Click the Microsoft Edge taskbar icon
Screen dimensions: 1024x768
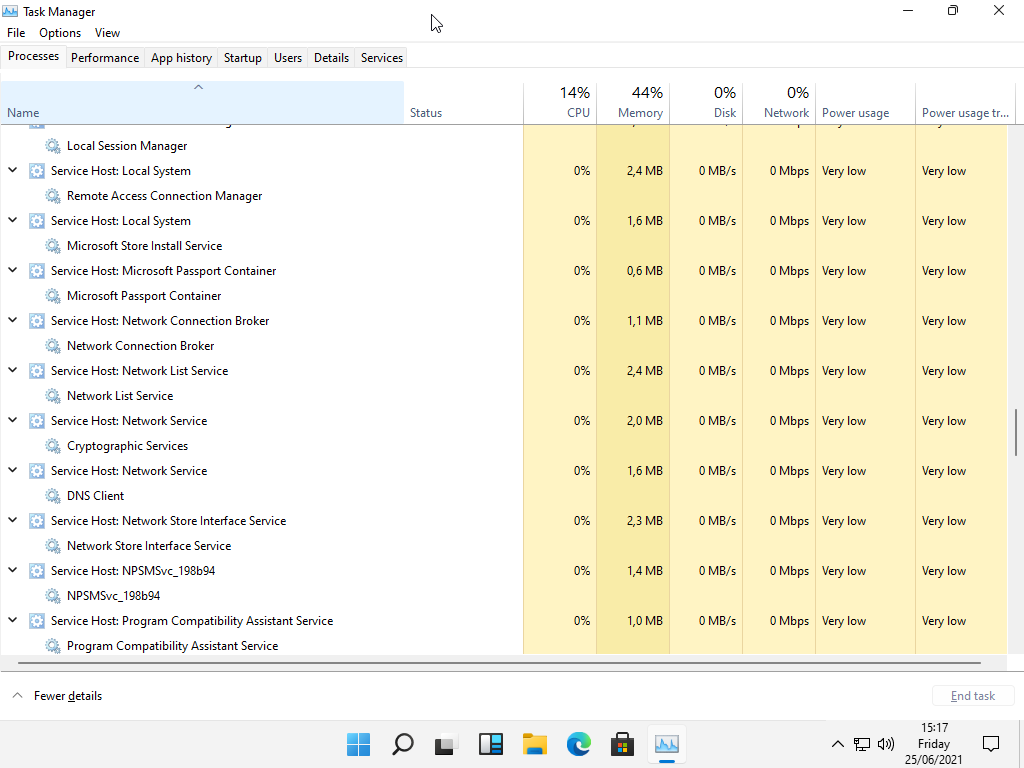tap(579, 744)
